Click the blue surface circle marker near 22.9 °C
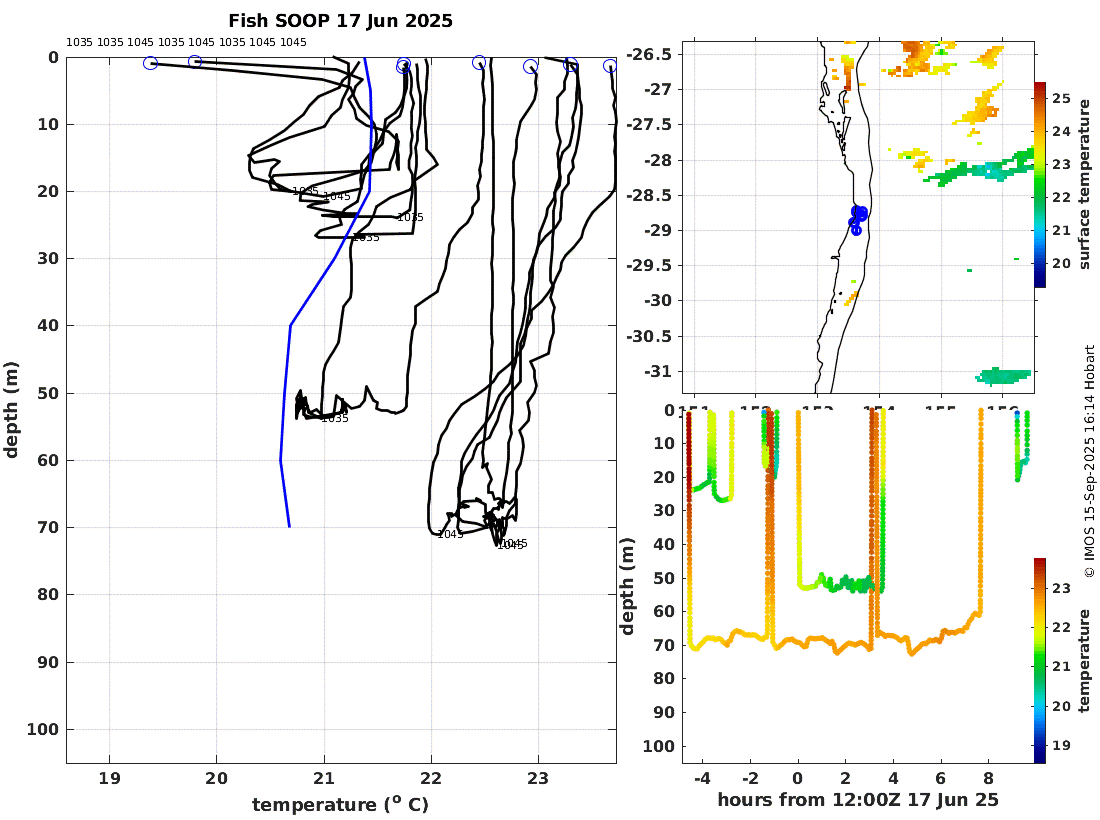 (x=530, y=66)
